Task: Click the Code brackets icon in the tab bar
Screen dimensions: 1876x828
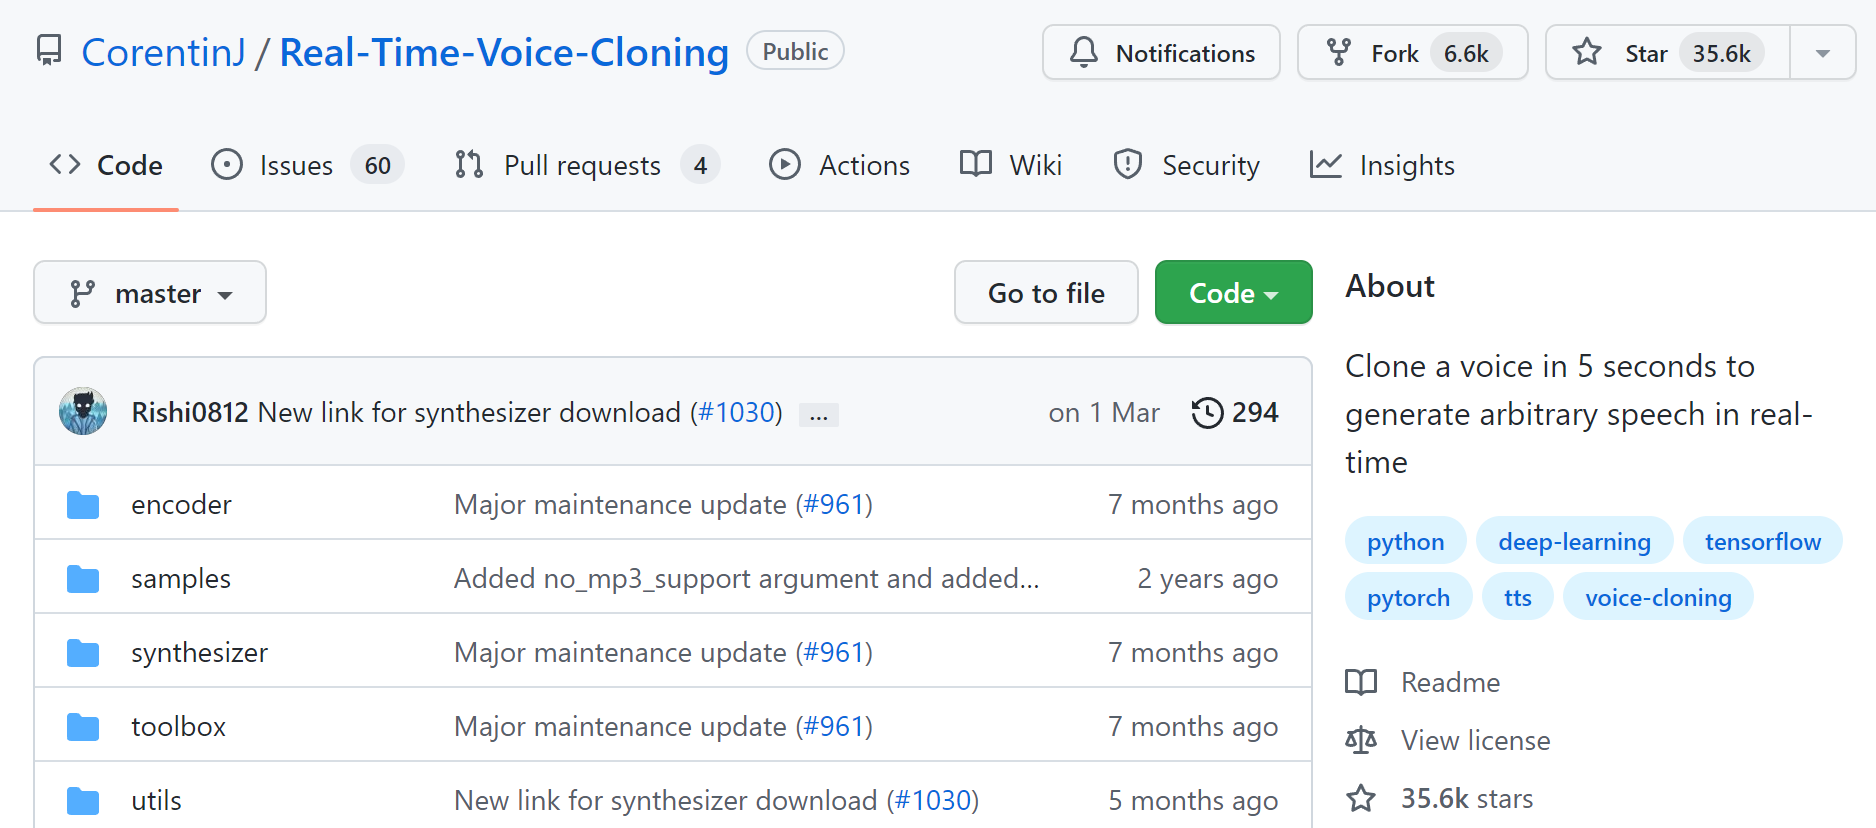Action: [x=65, y=164]
